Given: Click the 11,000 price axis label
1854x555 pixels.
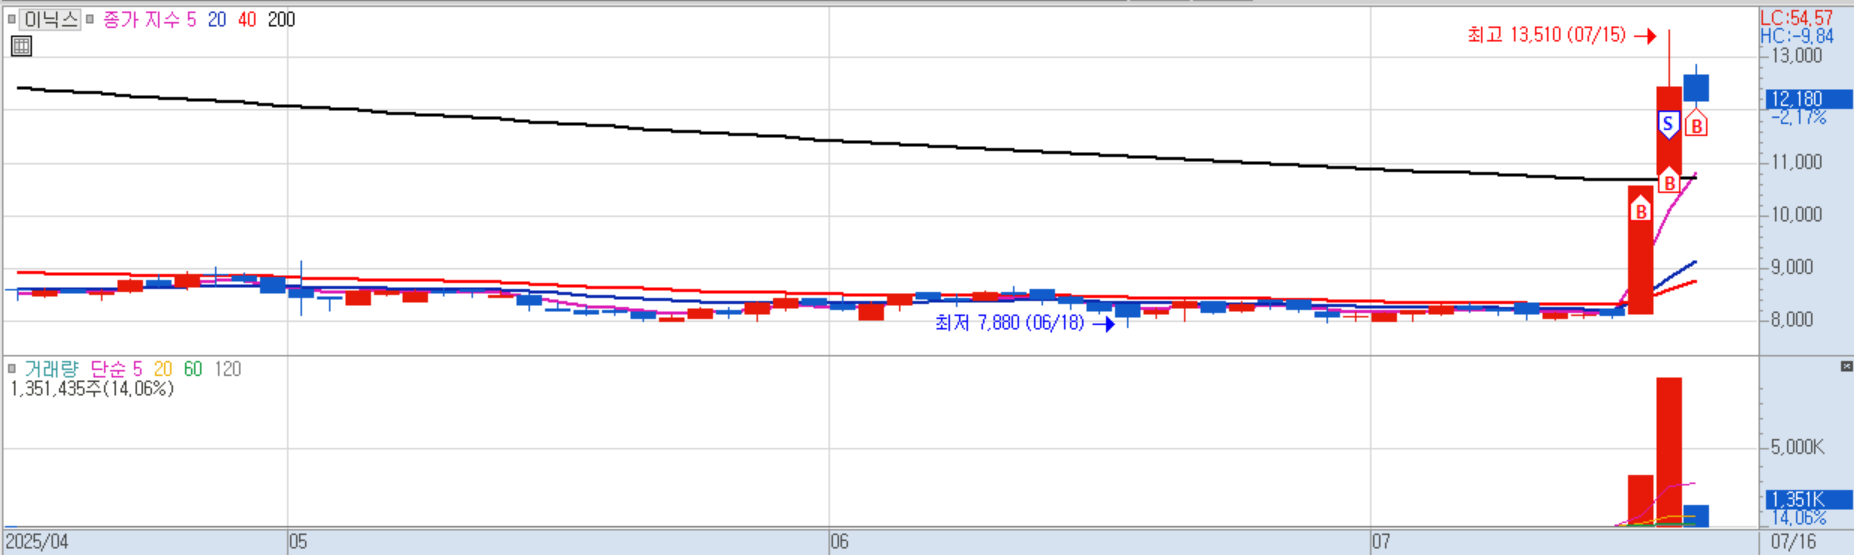Looking at the screenshot, I should click(x=1796, y=162).
